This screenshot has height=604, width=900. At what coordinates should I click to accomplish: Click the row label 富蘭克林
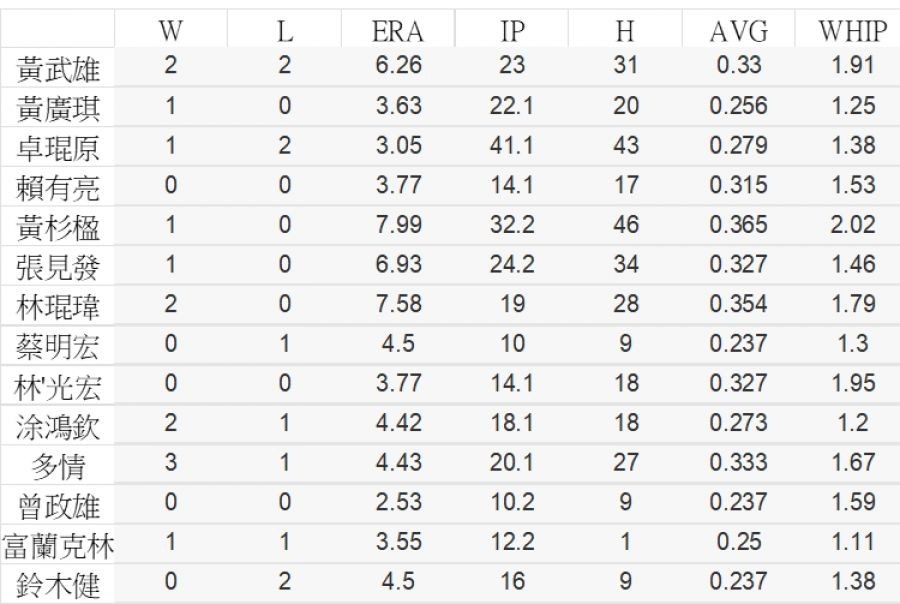click(59, 546)
